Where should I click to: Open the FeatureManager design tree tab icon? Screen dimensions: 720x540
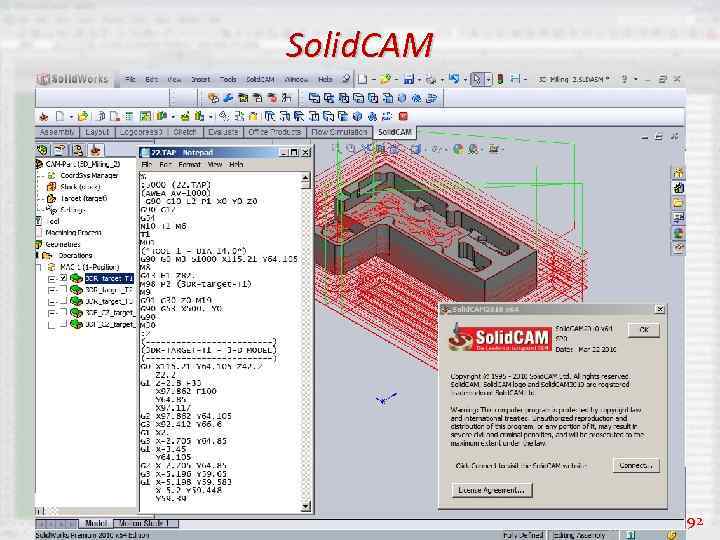point(43,150)
